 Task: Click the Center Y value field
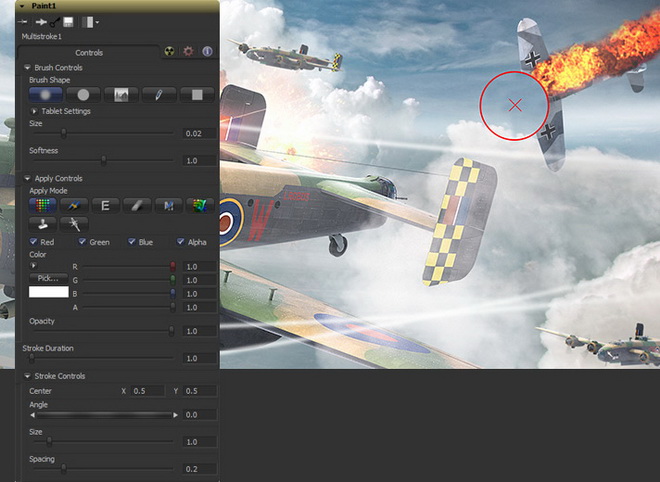[200, 391]
